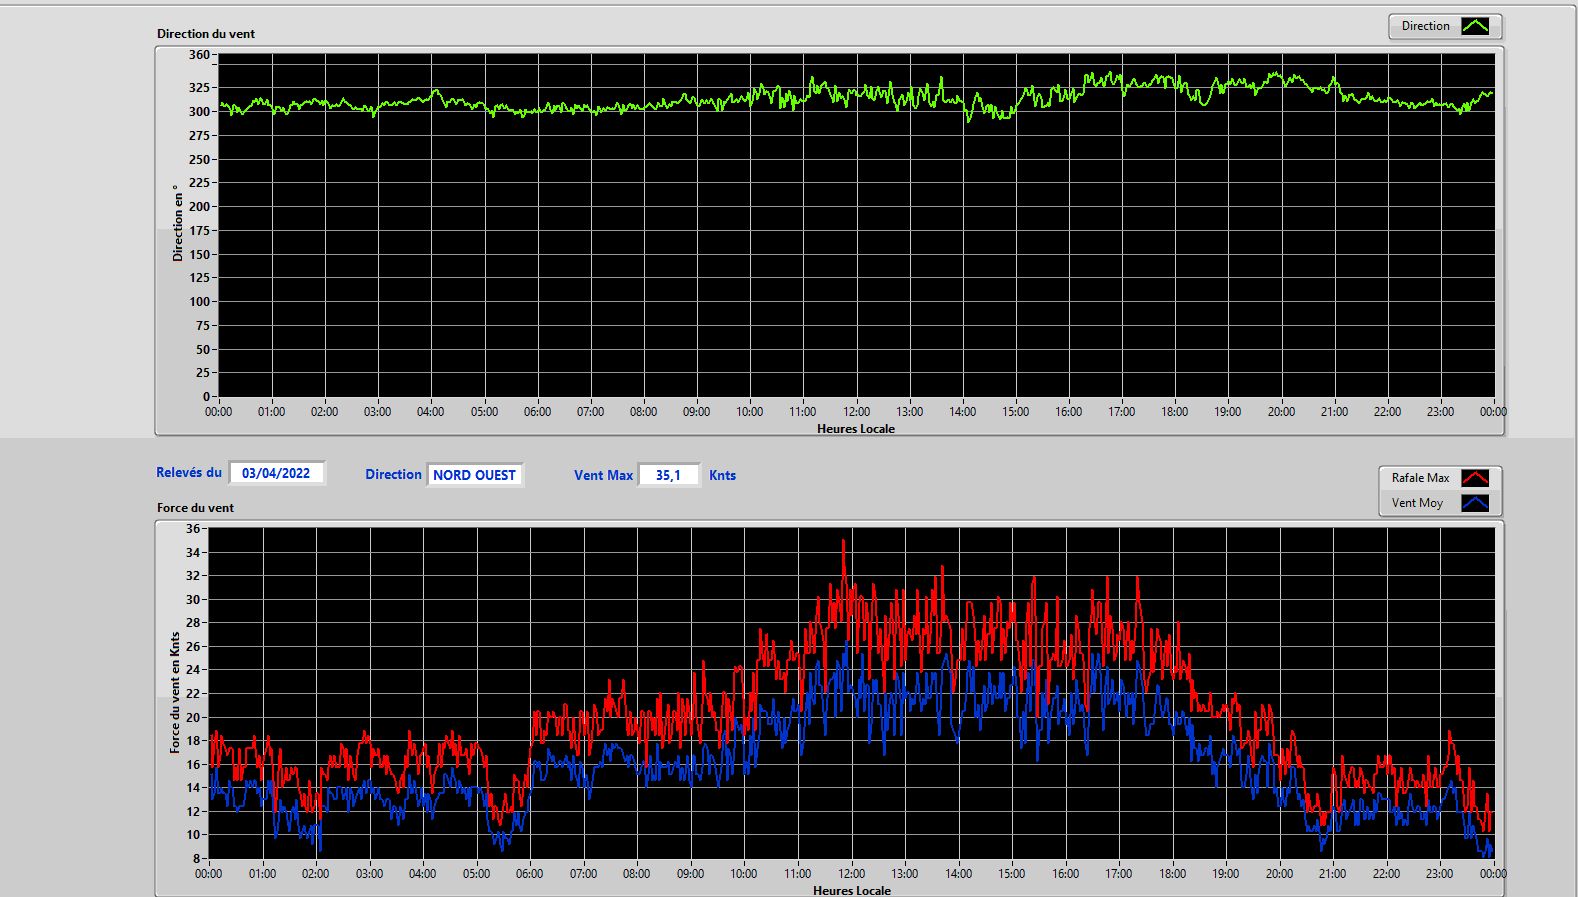1578x897 pixels.
Task: Click the 175 value on direction axis
Action: point(199,230)
